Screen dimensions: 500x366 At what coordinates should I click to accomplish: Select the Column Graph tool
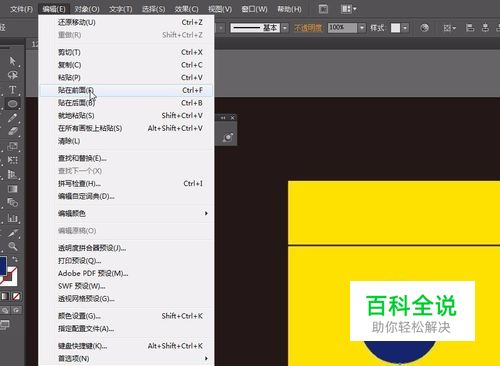click(12, 218)
